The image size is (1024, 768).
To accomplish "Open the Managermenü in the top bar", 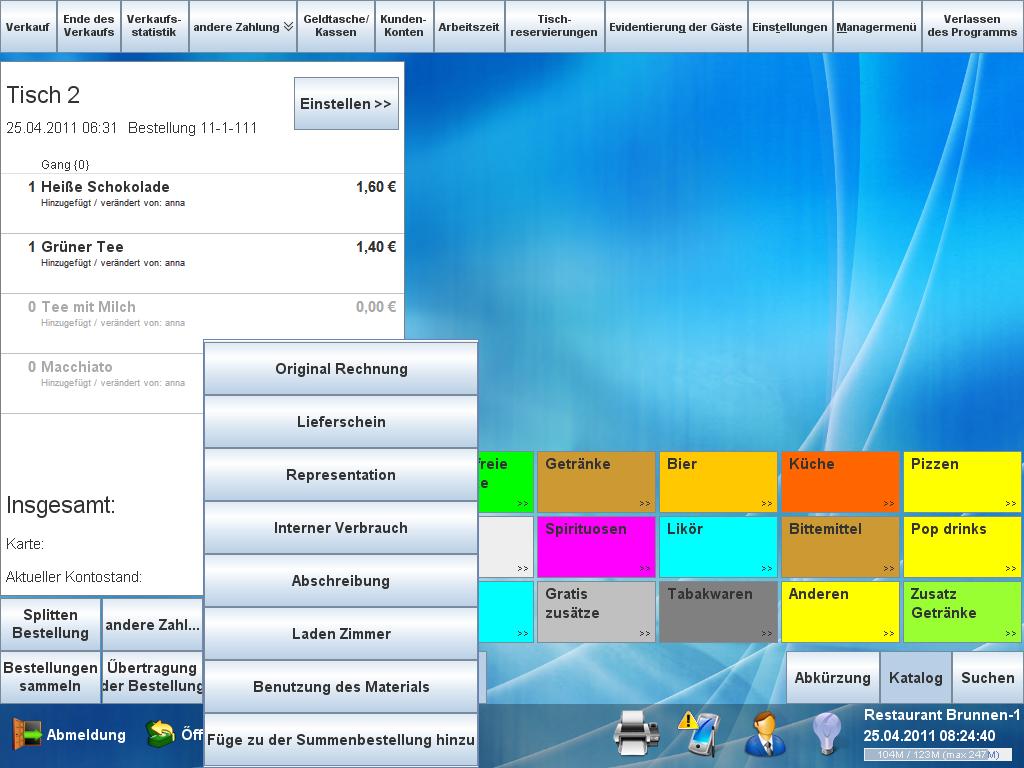I will [876, 27].
